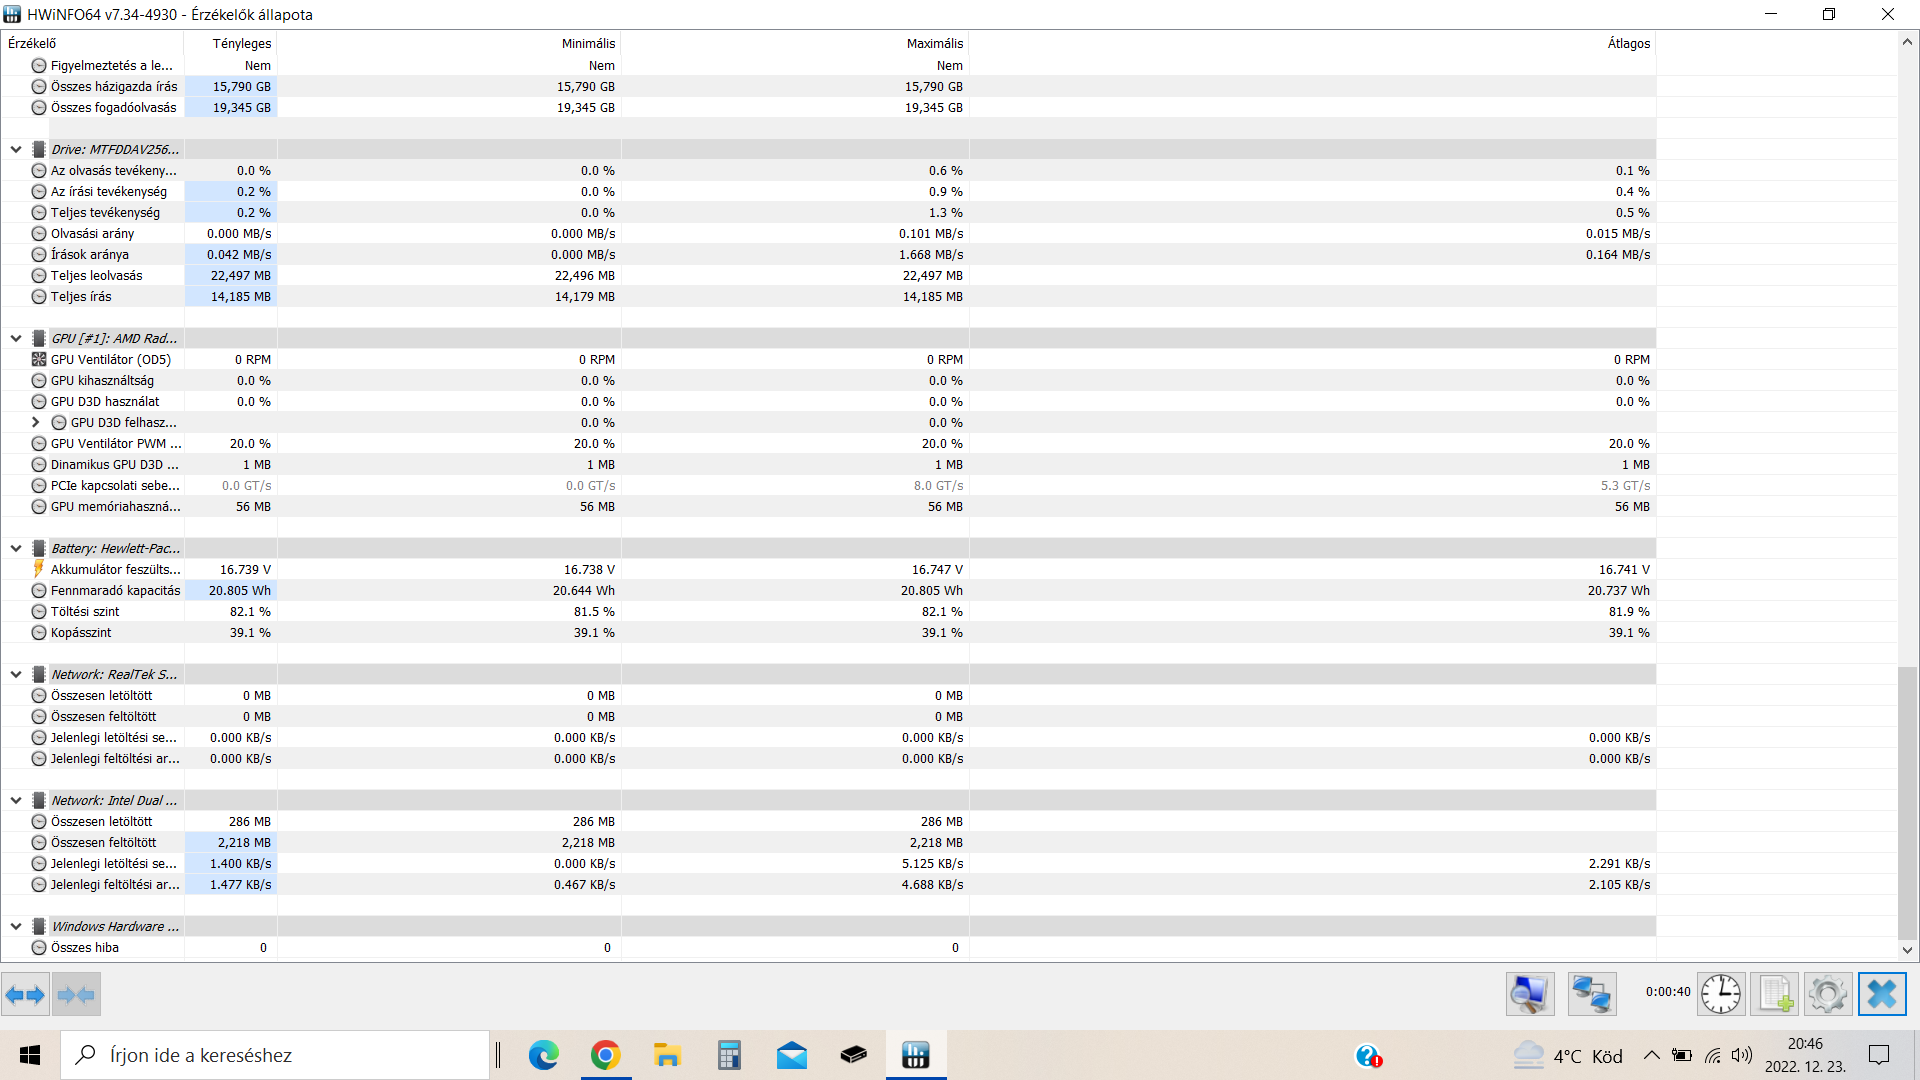This screenshot has width=1920, height=1080.
Task: Click the vertical scrollbar thumb
Action: tap(1907, 803)
